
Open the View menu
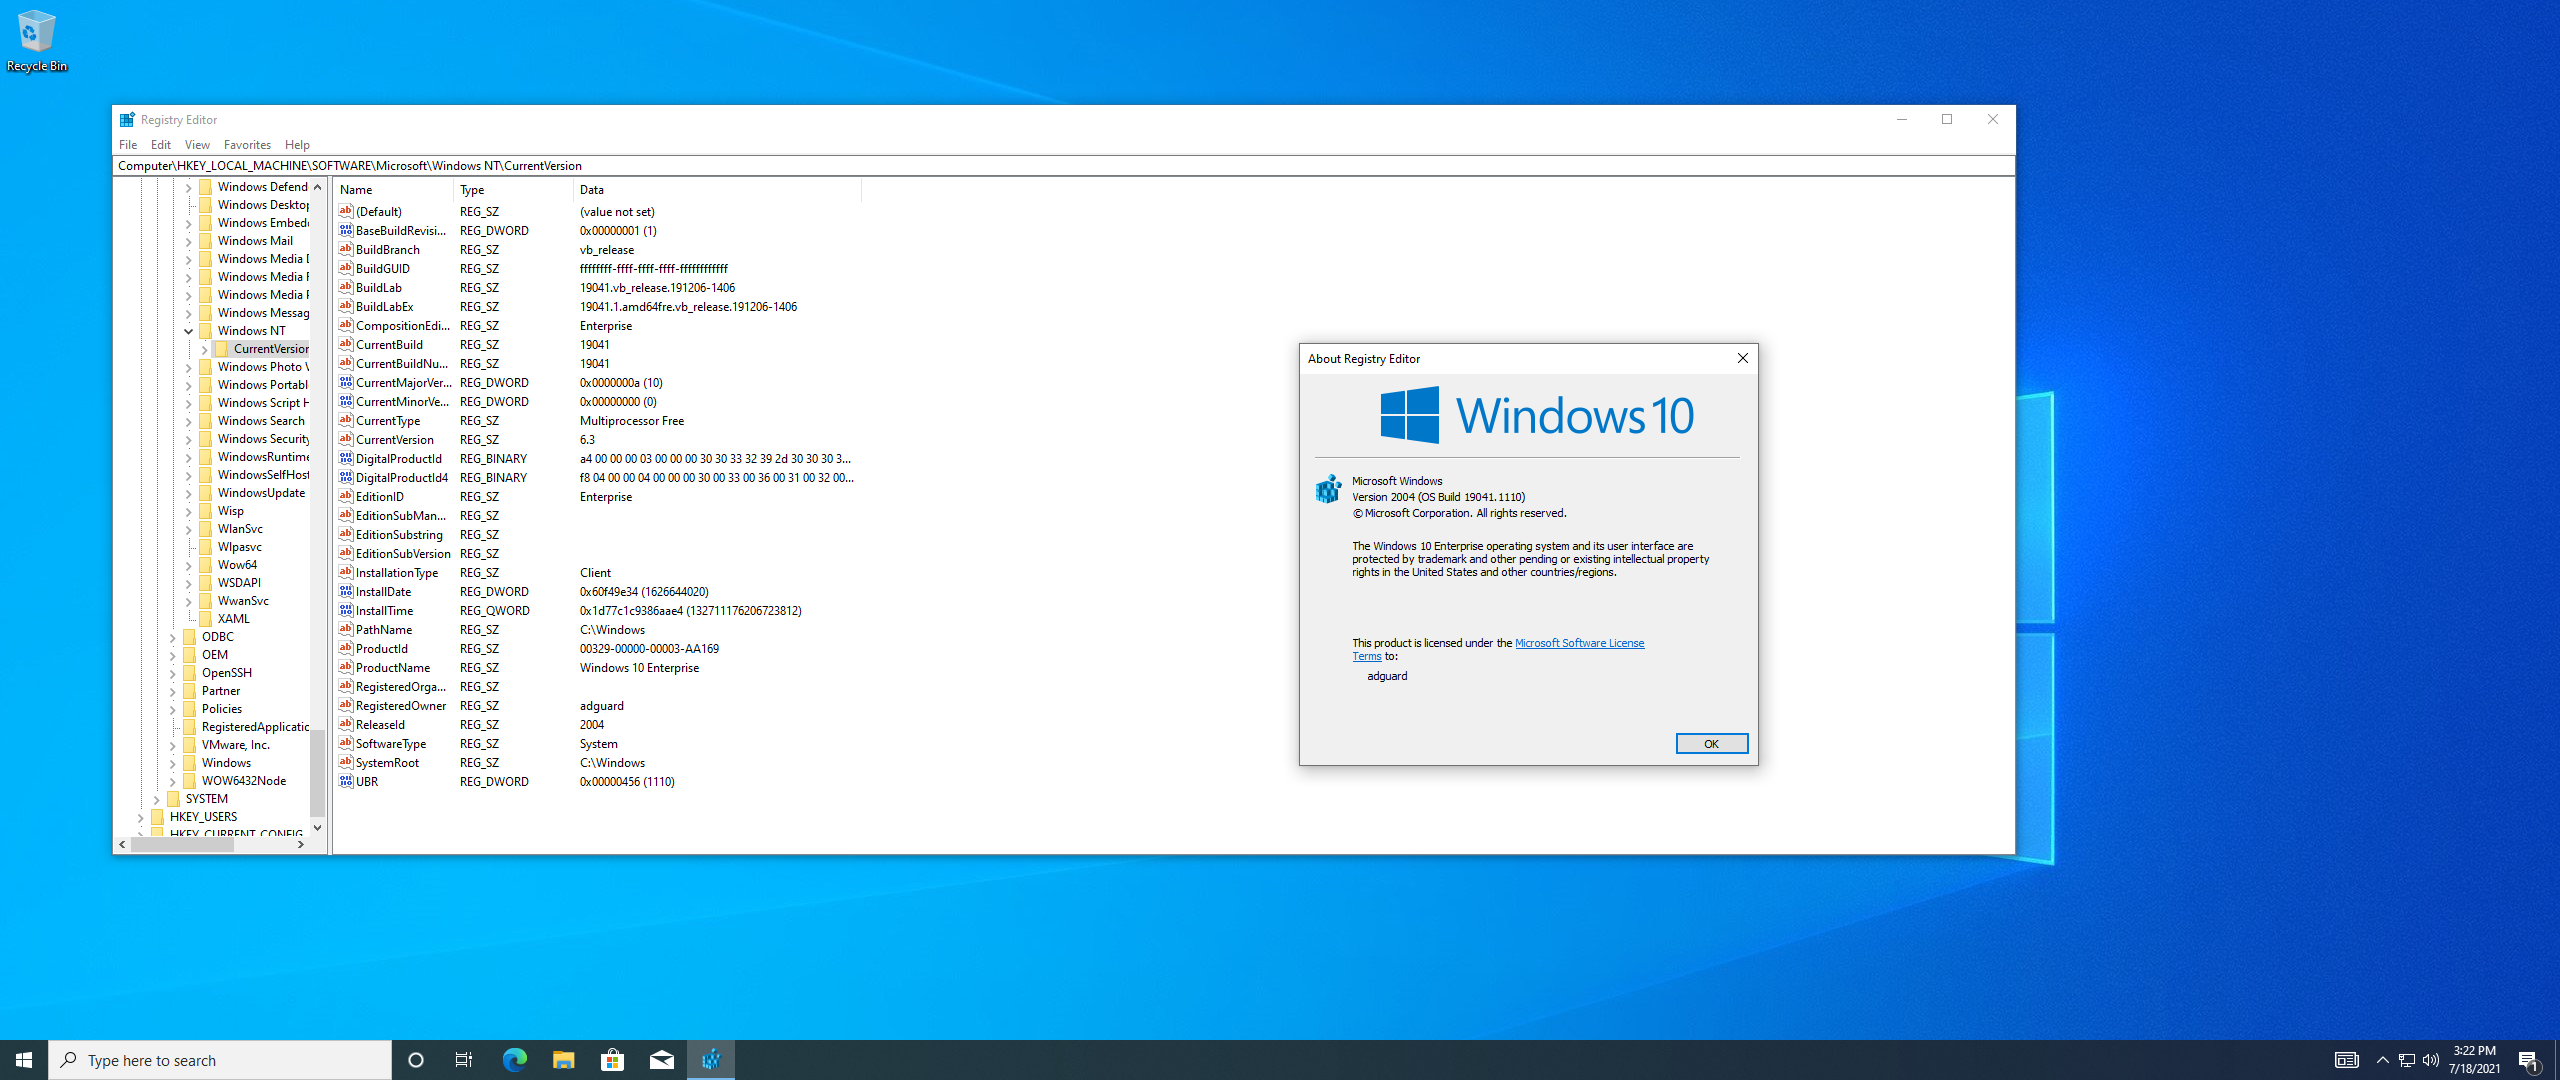click(x=197, y=145)
